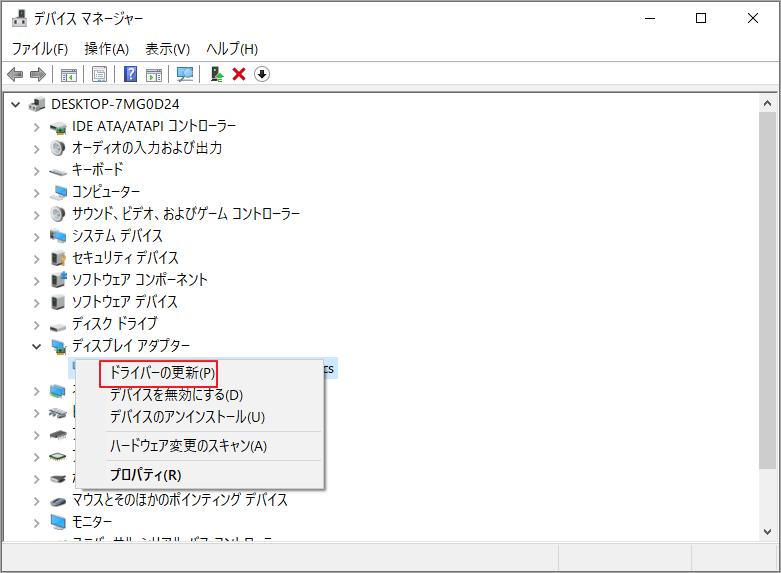Image resolution: width=781 pixels, height=573 pixels.
Task: Select the DESKTOP-7MG0D24 root label
Action: coord(115,104)
